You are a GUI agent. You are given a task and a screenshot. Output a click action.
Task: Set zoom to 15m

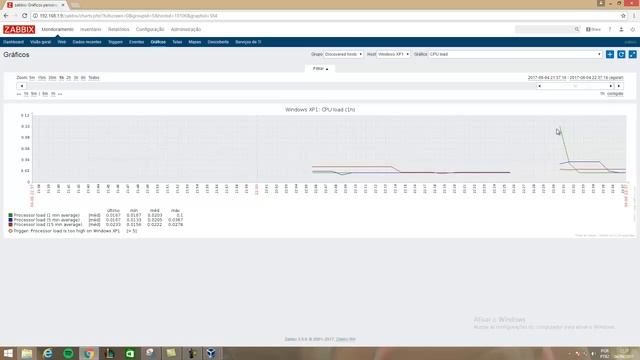(42, 78)
